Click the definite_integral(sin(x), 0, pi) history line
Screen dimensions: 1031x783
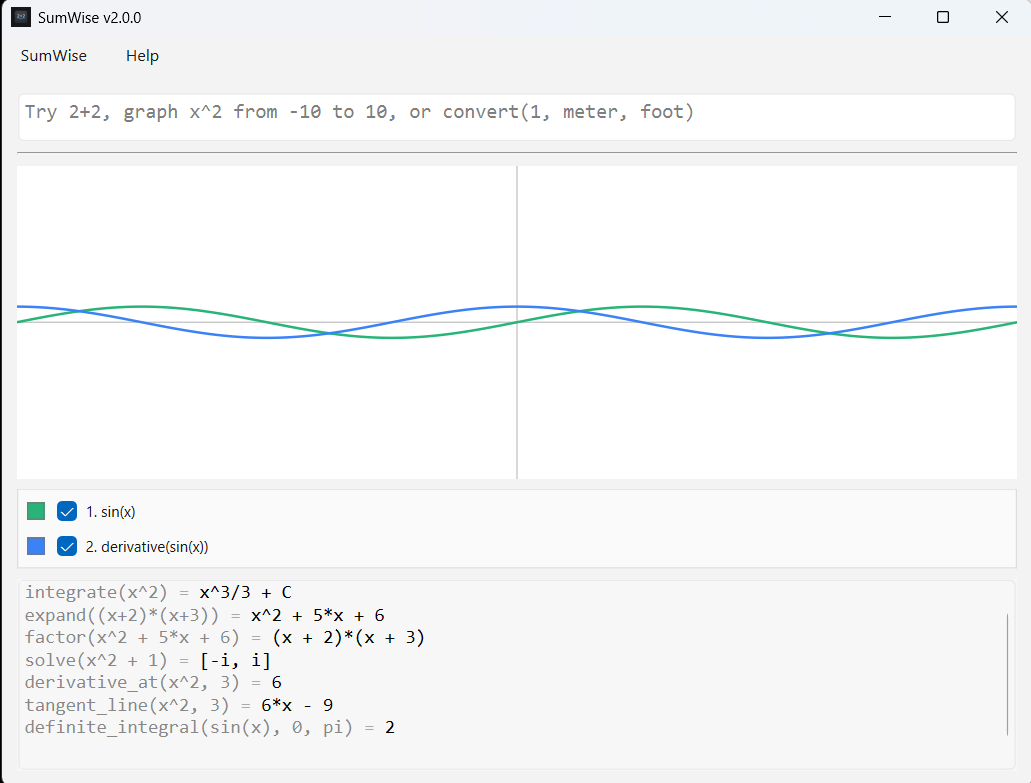(x=210, y=727)
